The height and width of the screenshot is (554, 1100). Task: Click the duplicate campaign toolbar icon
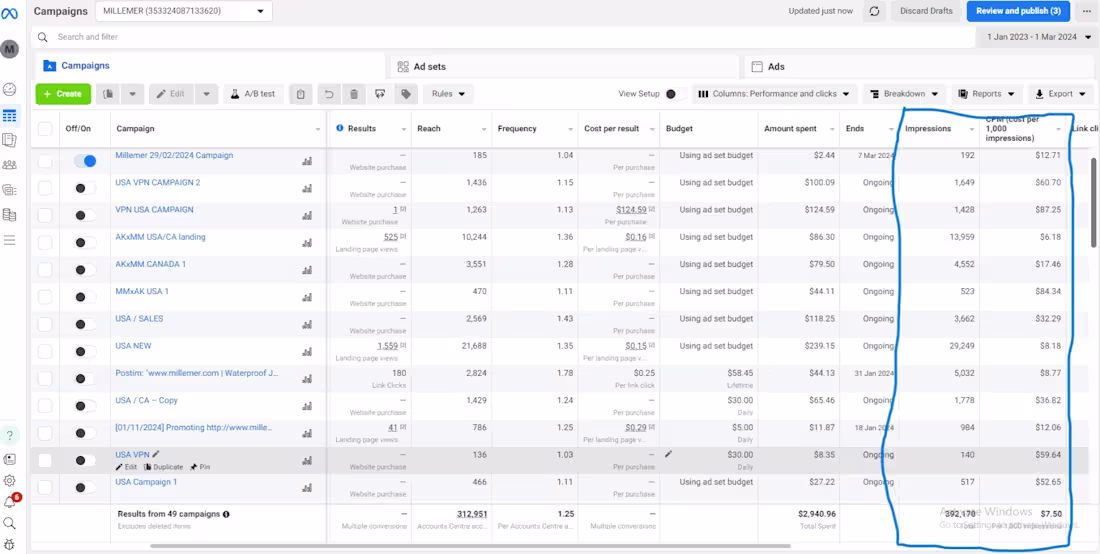click(109, 94)
